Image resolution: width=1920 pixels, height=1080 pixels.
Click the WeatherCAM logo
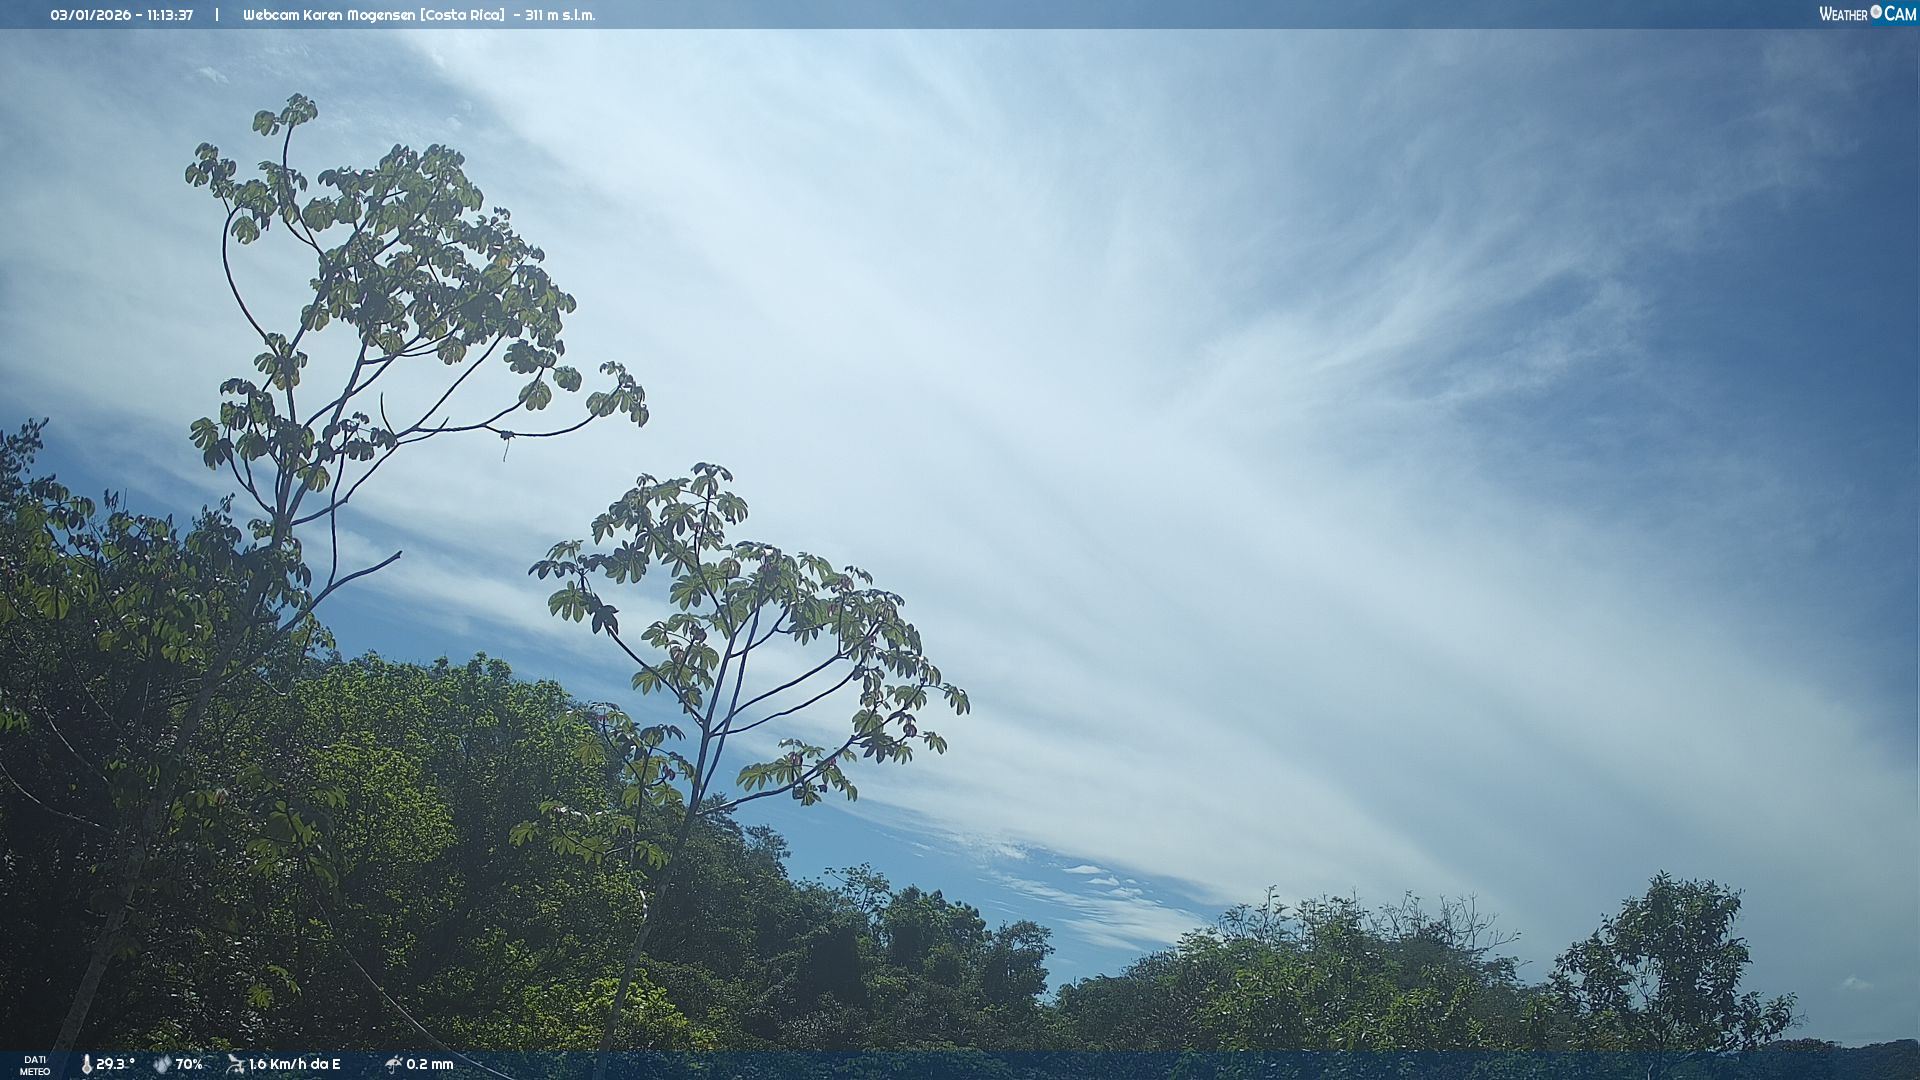tap(1867, 14)
